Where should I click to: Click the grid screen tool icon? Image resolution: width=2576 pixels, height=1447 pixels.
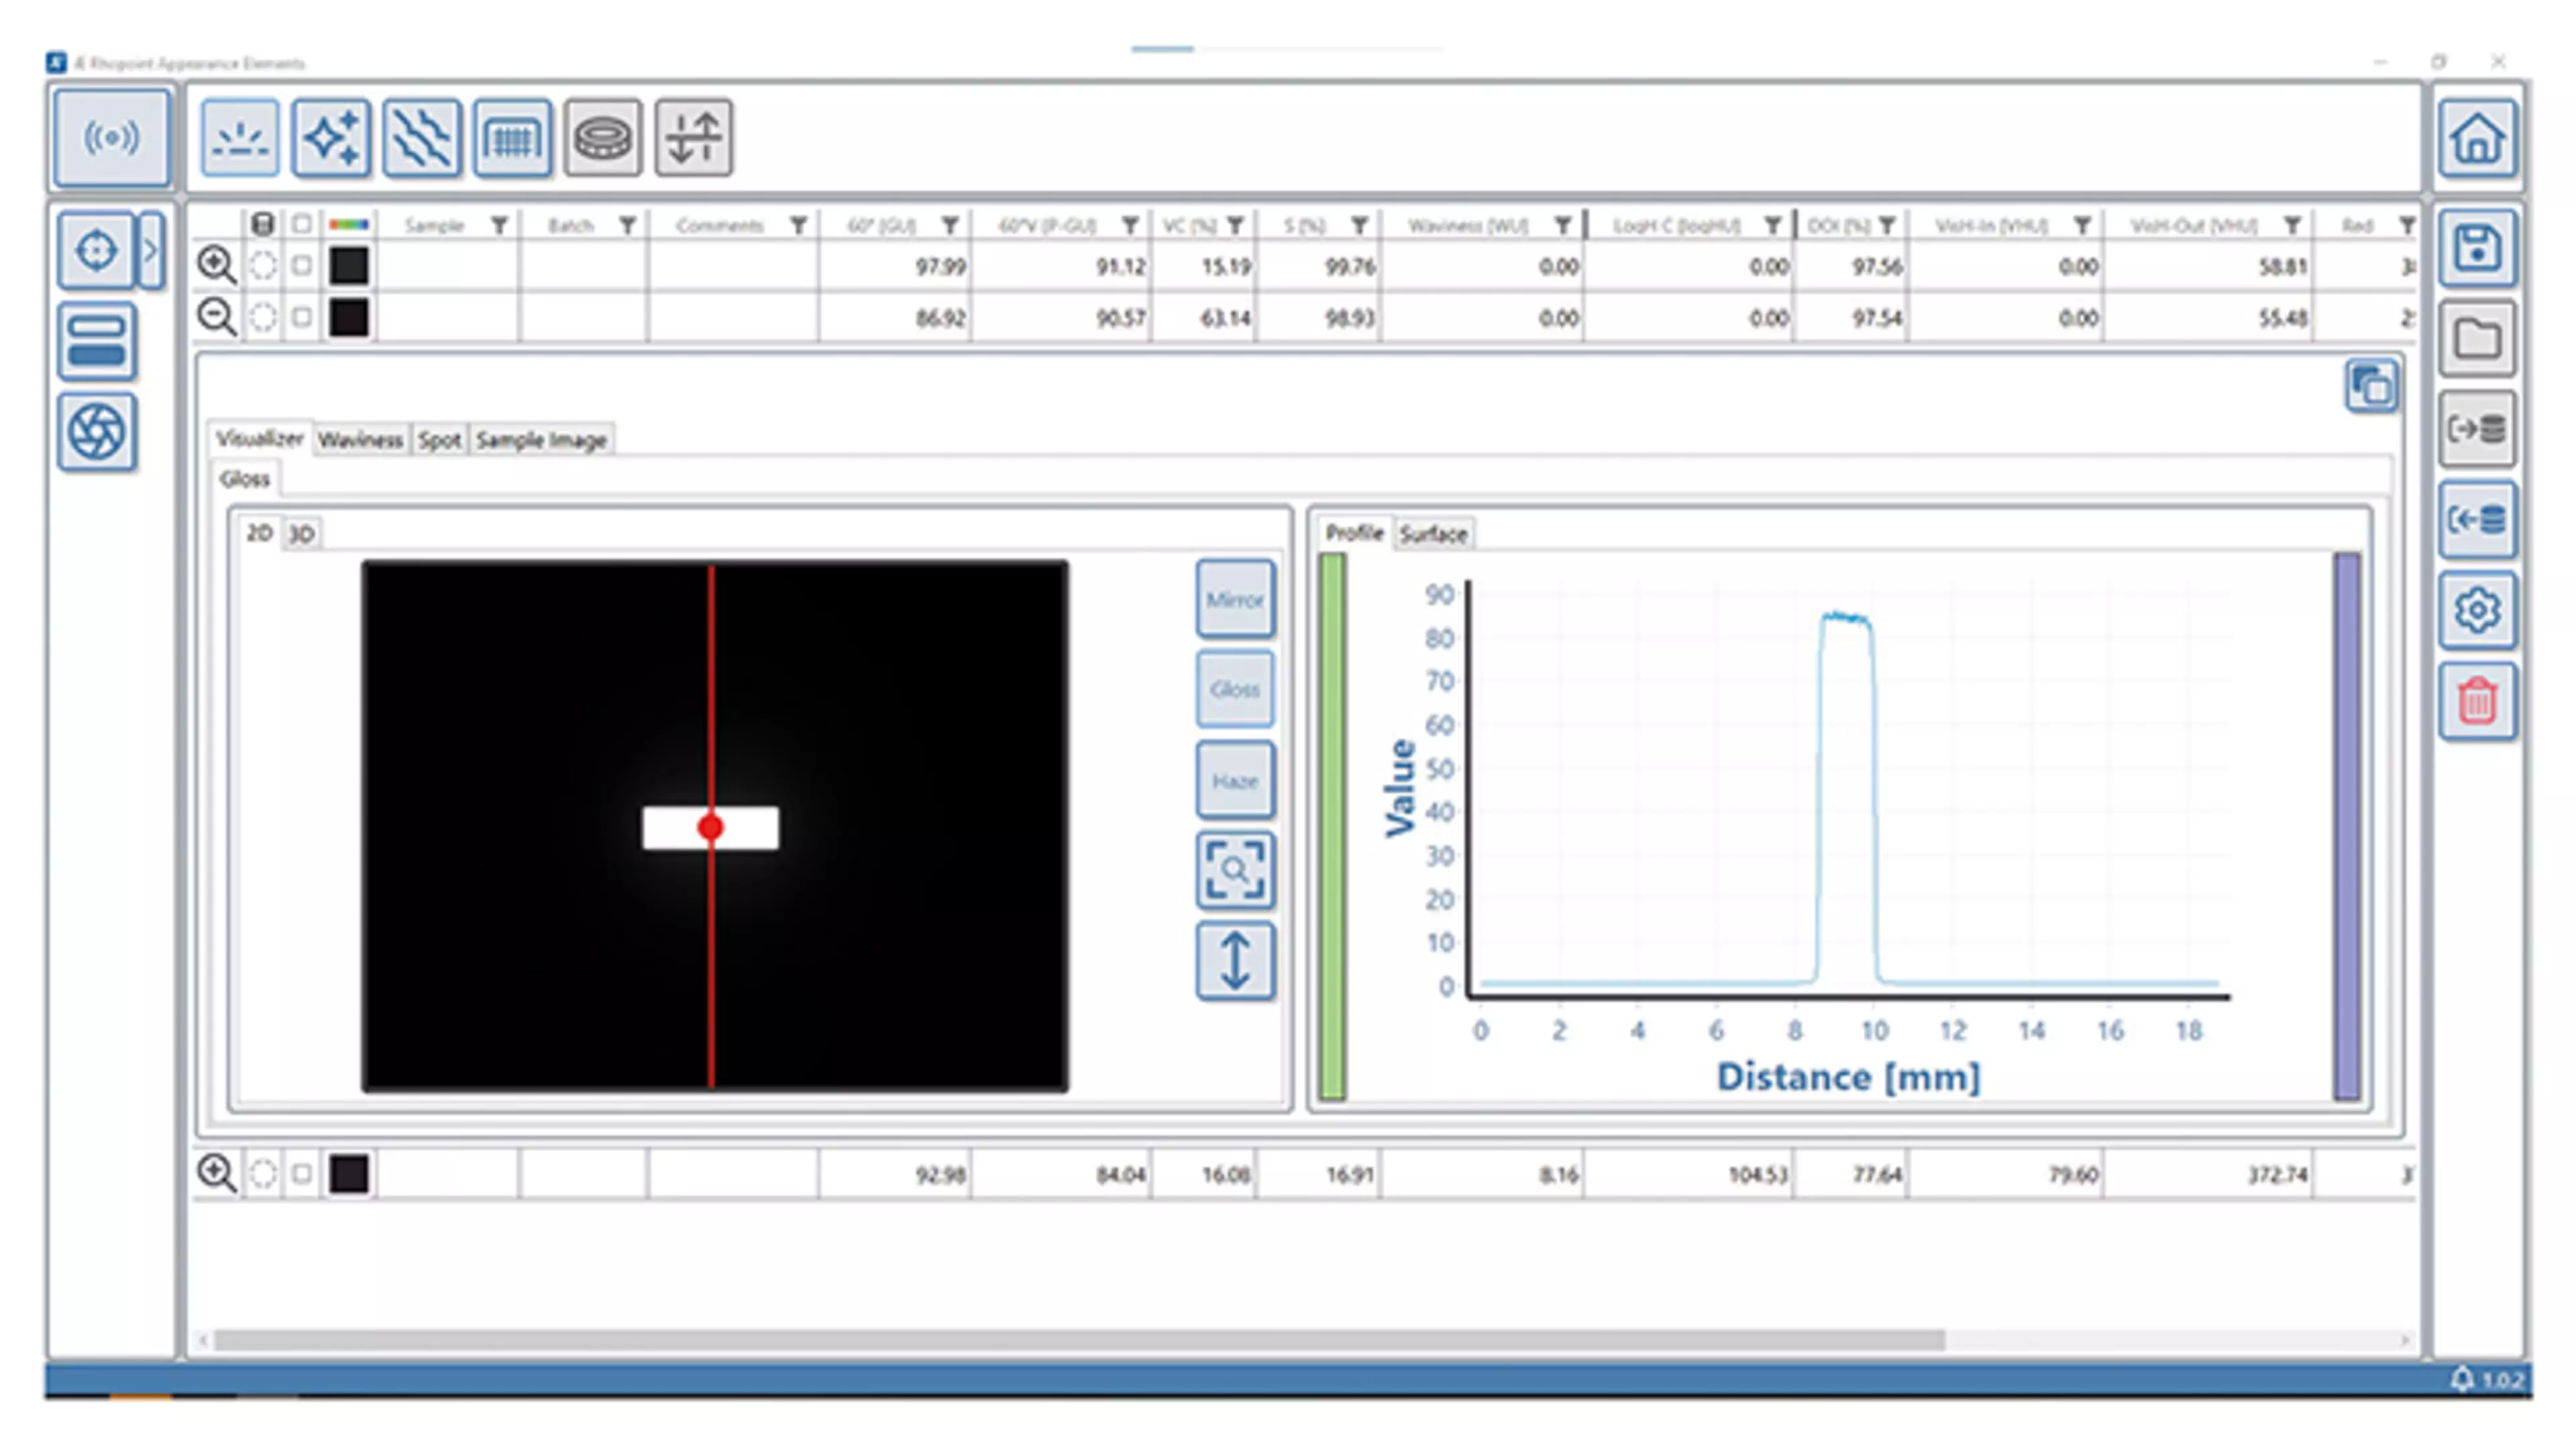coord(512,138)
